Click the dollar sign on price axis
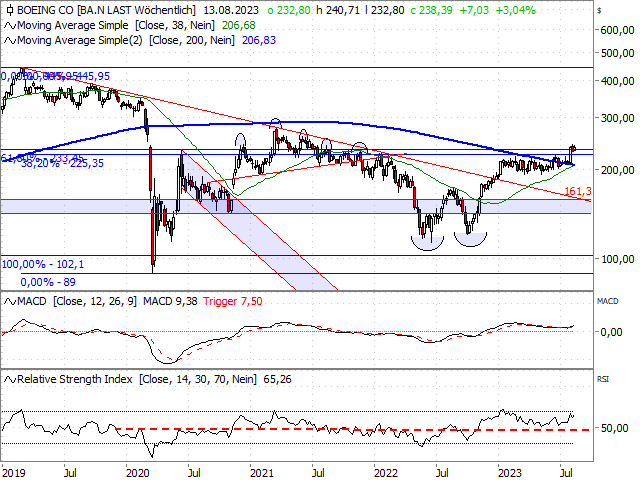The width and height of the screenshot is (640, 480). click(x=599, y=11)
